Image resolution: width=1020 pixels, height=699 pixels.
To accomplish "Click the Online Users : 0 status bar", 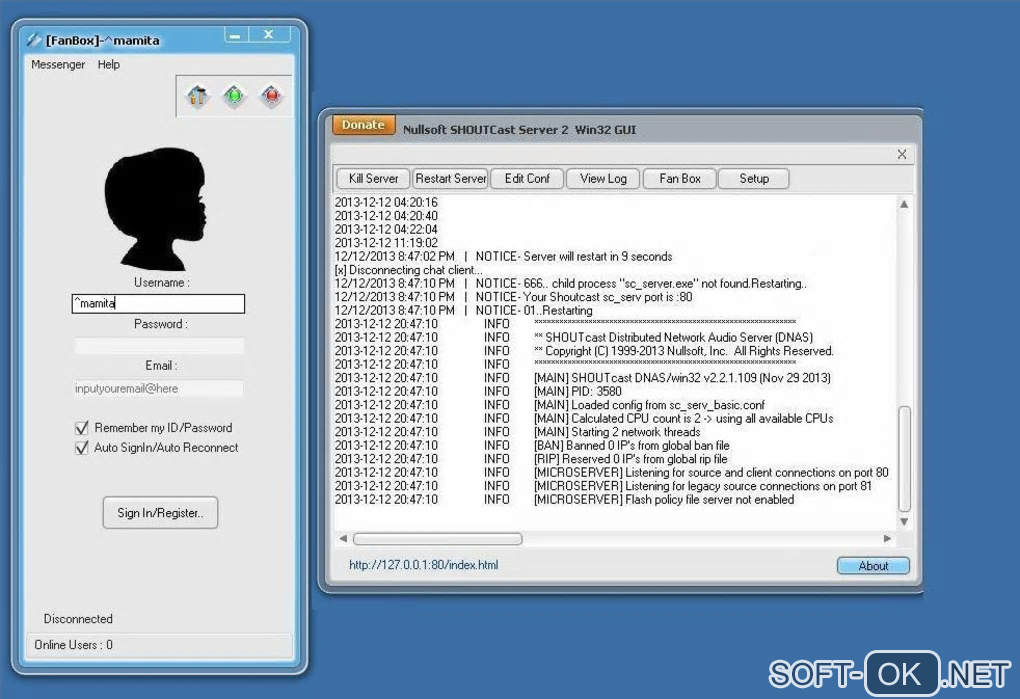I will (x=159, y=645).
